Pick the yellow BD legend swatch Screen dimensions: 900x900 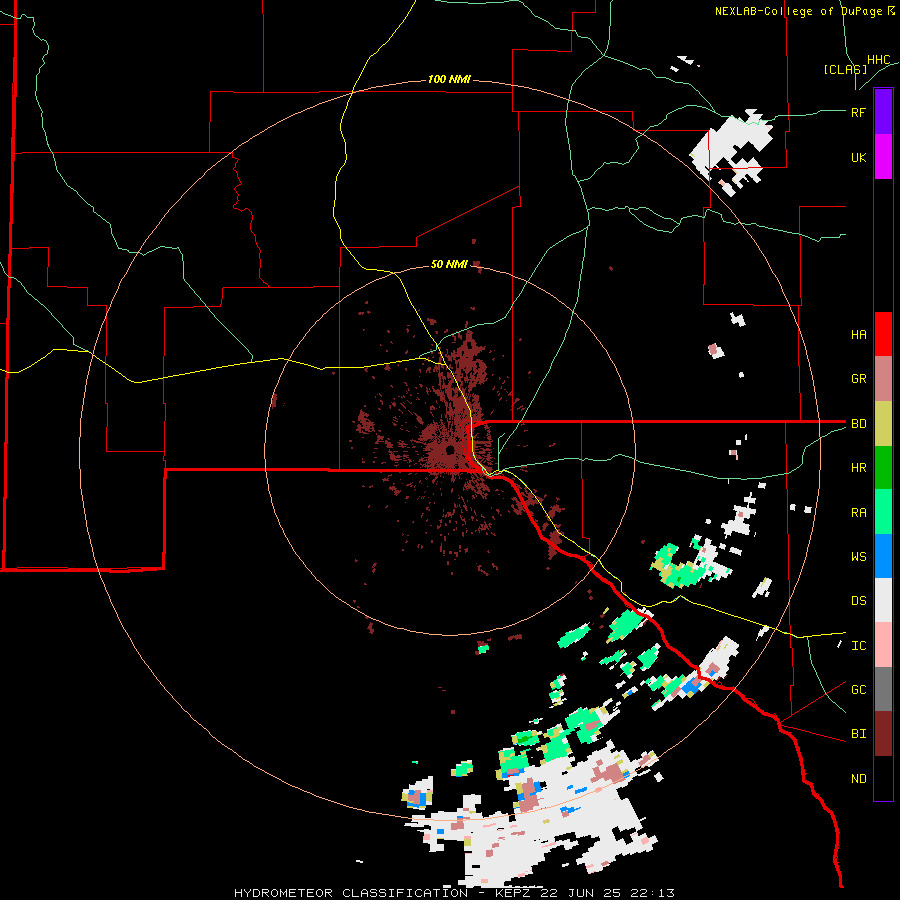click(883, 424)
